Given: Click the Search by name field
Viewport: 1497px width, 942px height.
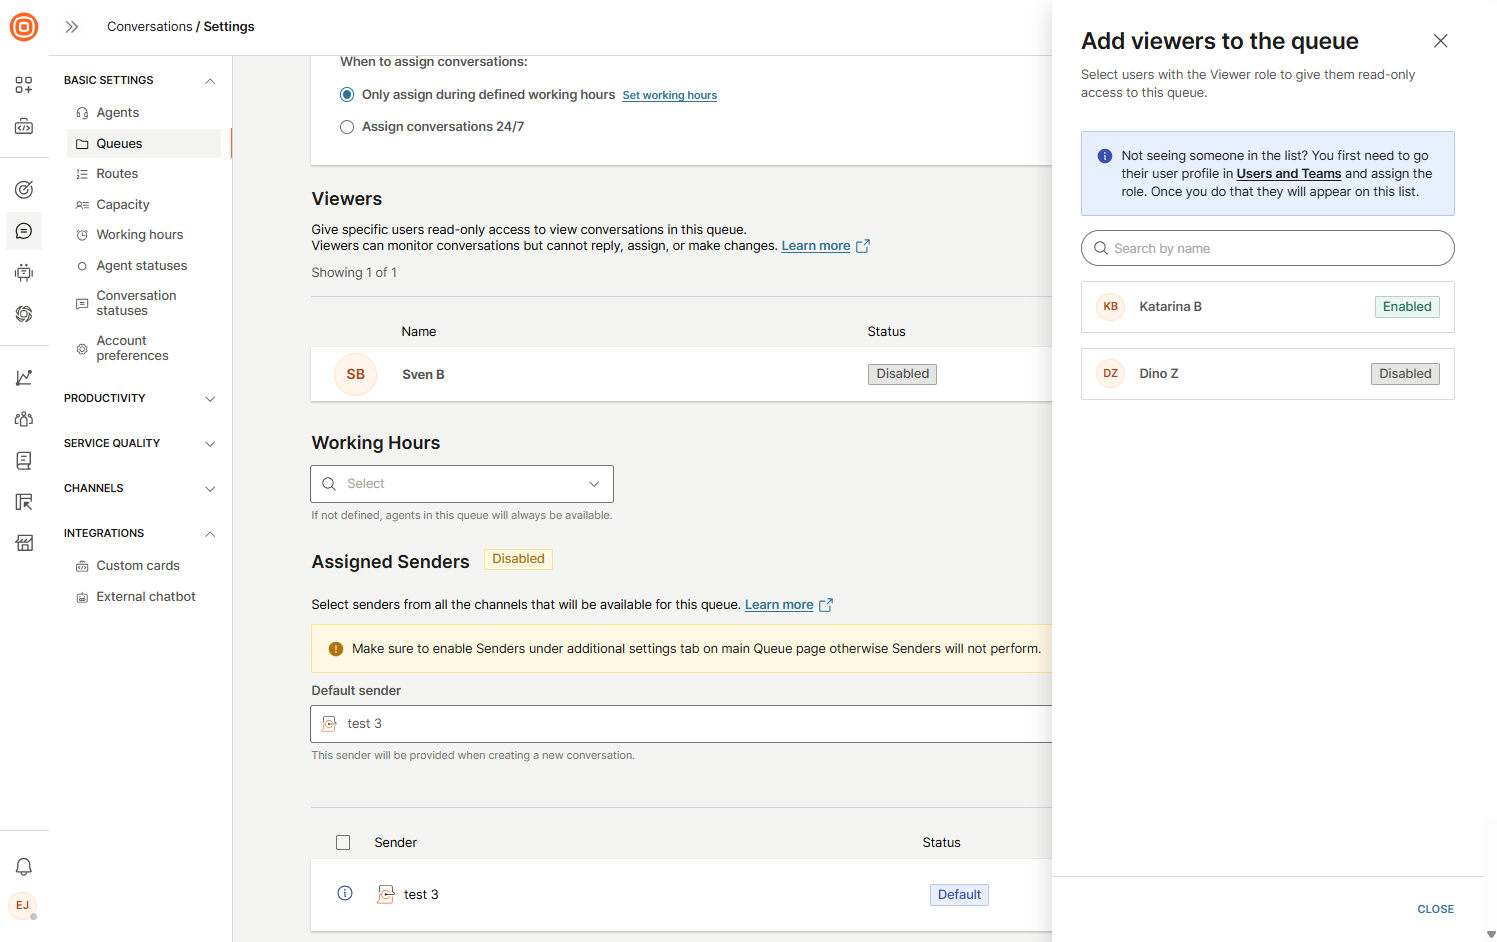Looking at the screenshot, I should pos(1267,249).
